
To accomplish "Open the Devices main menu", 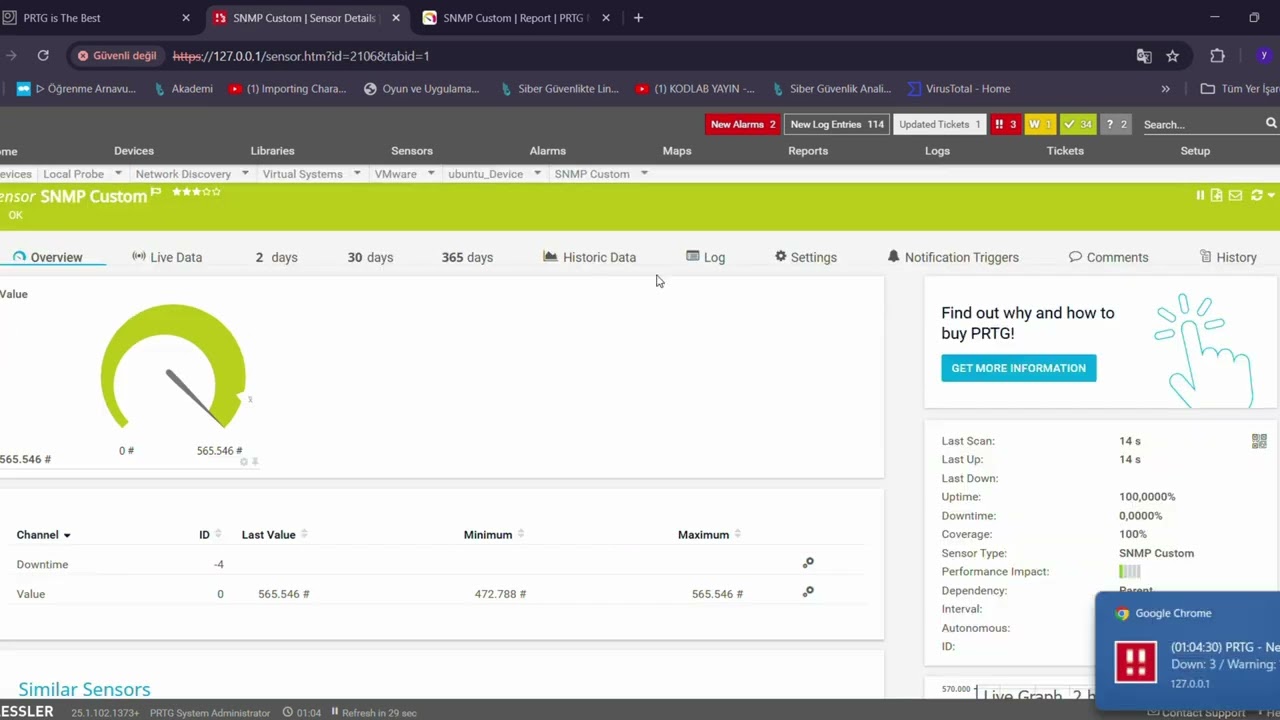I will (x=134, y=151).
